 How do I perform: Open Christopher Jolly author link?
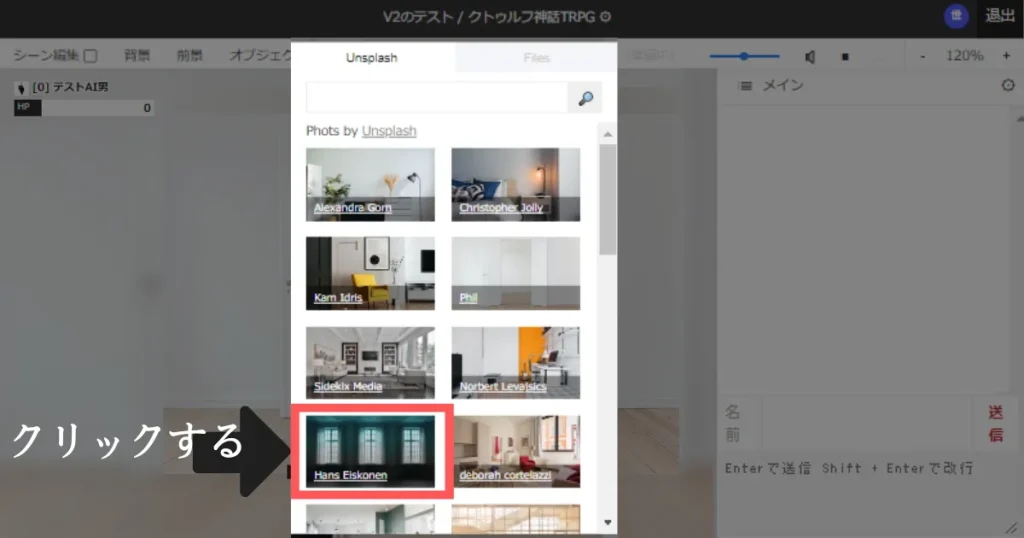(501, 208)
